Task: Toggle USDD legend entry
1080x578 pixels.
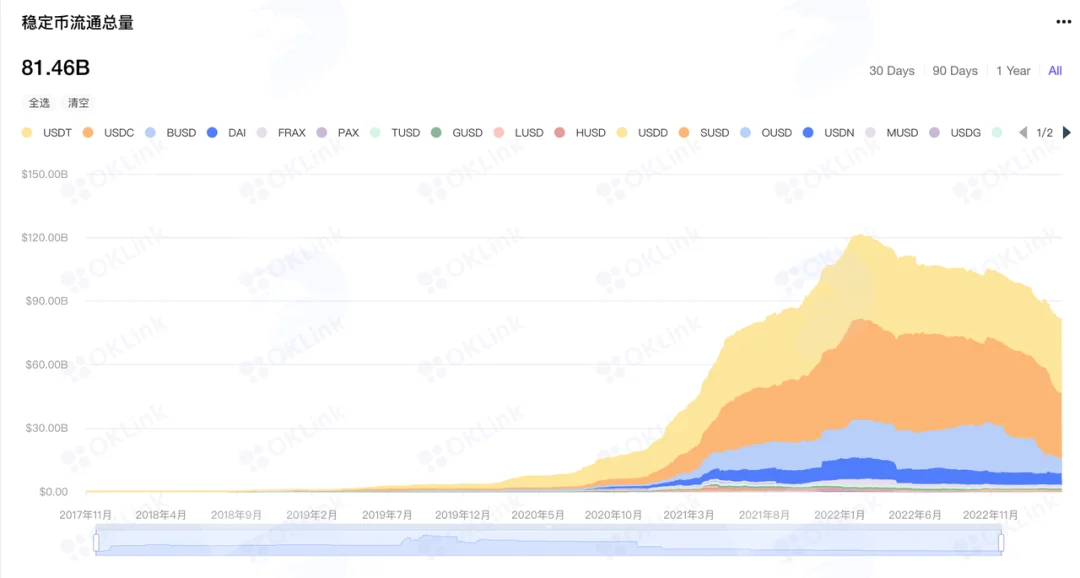Action: (642, 132)
